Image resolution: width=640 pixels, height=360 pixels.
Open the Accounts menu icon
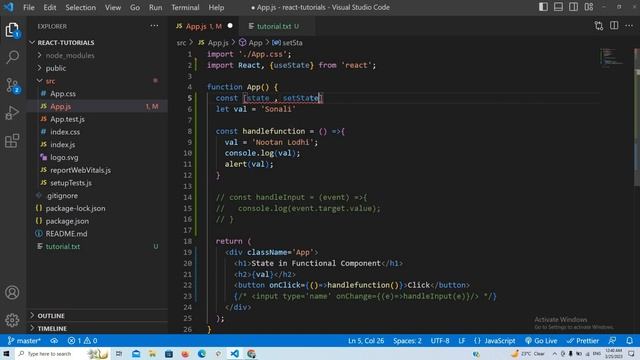click(12, 292)
